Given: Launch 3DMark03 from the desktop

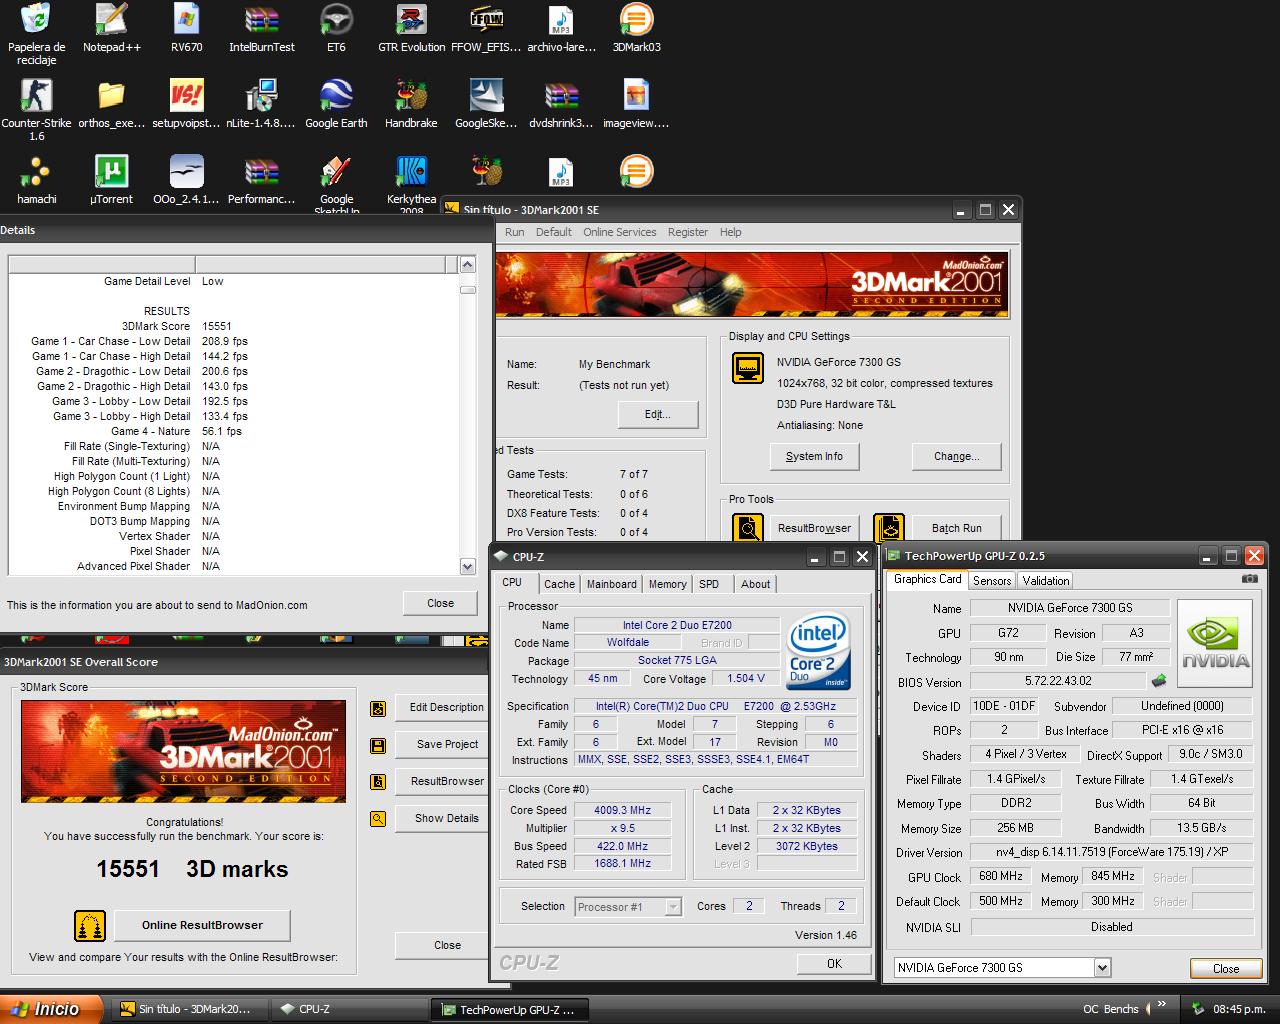Looking at the screenshot, I should [636, 28].
